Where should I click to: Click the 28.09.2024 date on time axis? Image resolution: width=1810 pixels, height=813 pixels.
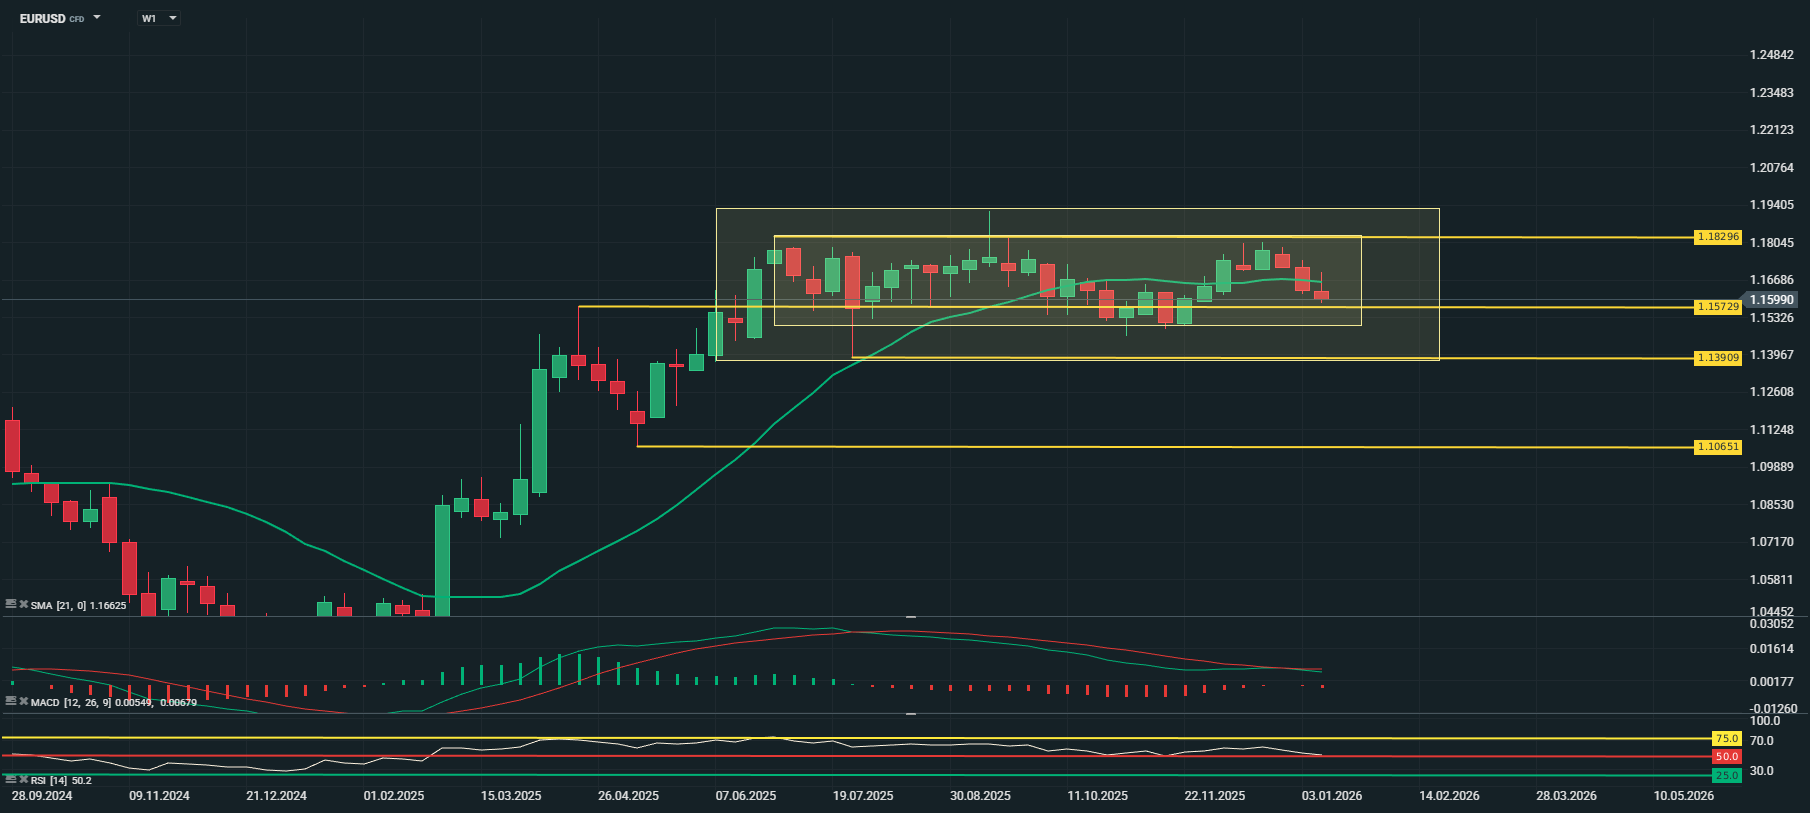(x=42, y=796)
